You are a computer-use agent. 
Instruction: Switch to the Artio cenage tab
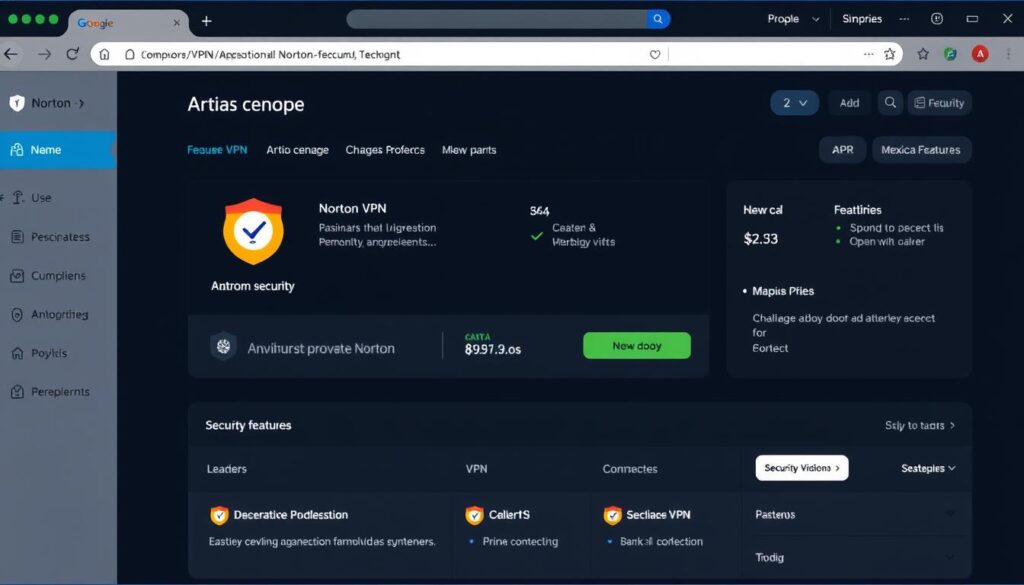297,150
